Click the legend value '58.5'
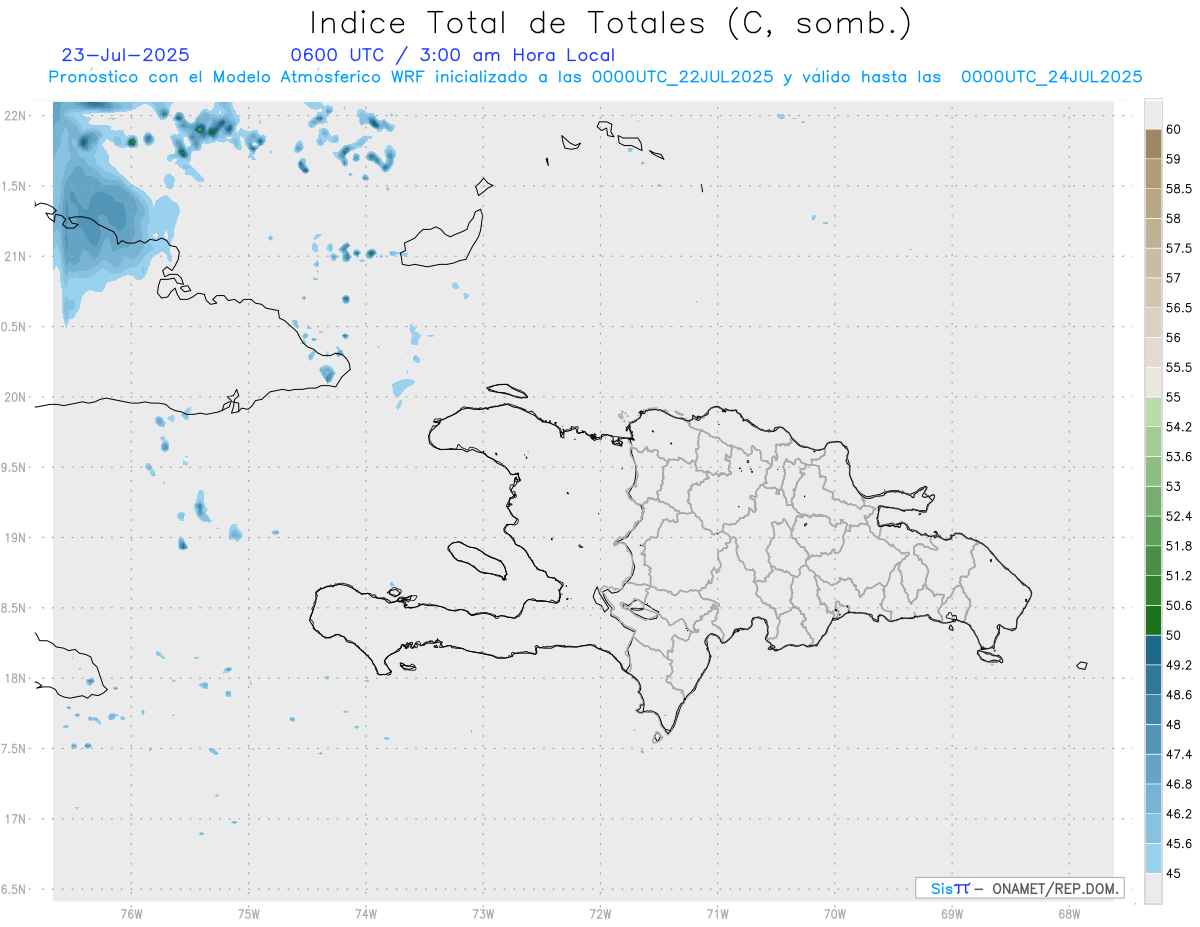The image size is (1200, 927). coord(1178,188)
